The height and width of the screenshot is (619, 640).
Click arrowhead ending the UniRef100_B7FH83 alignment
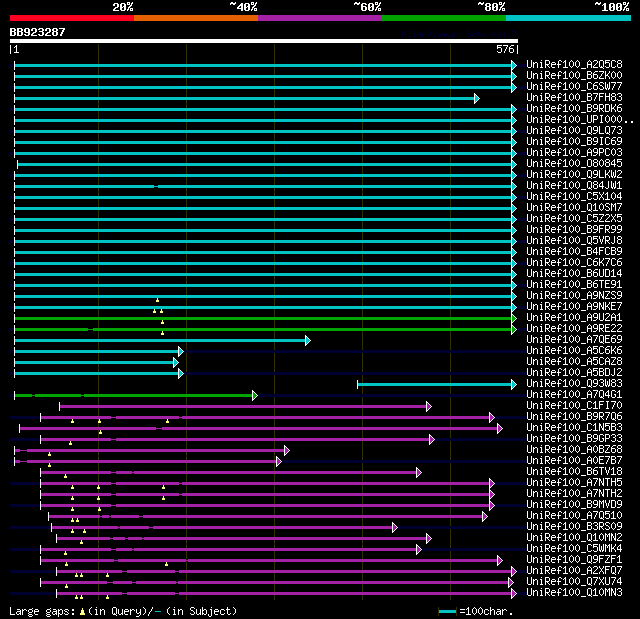[x=477, y=98]
